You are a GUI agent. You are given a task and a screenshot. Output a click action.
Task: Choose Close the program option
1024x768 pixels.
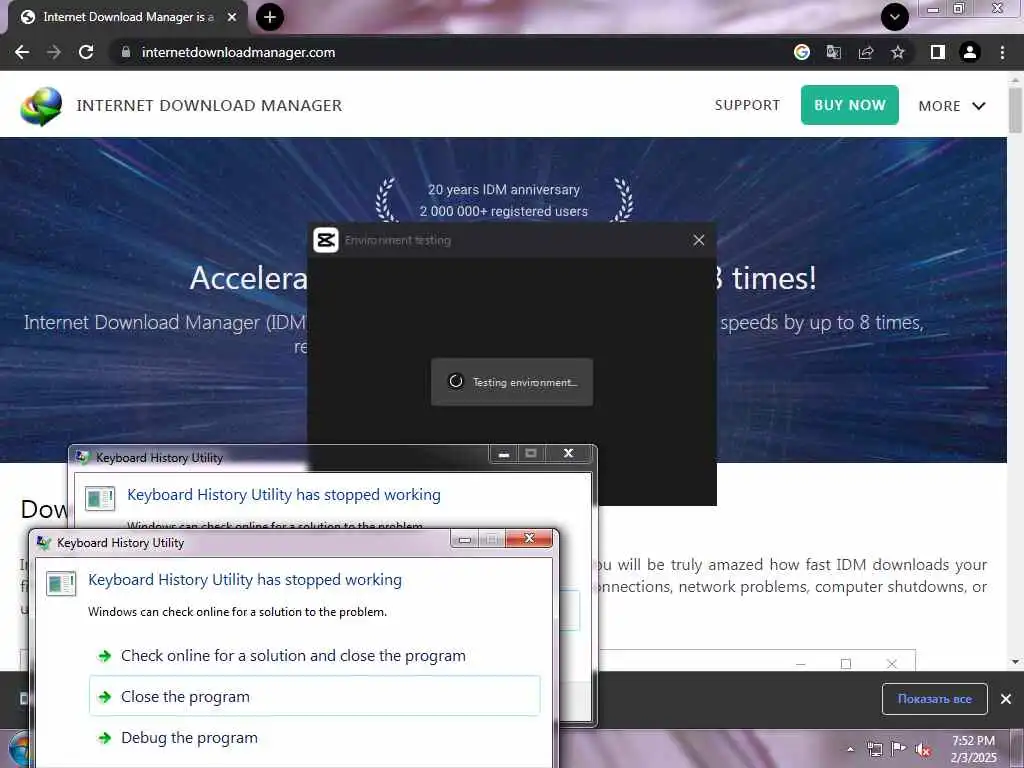pos(315,697)
